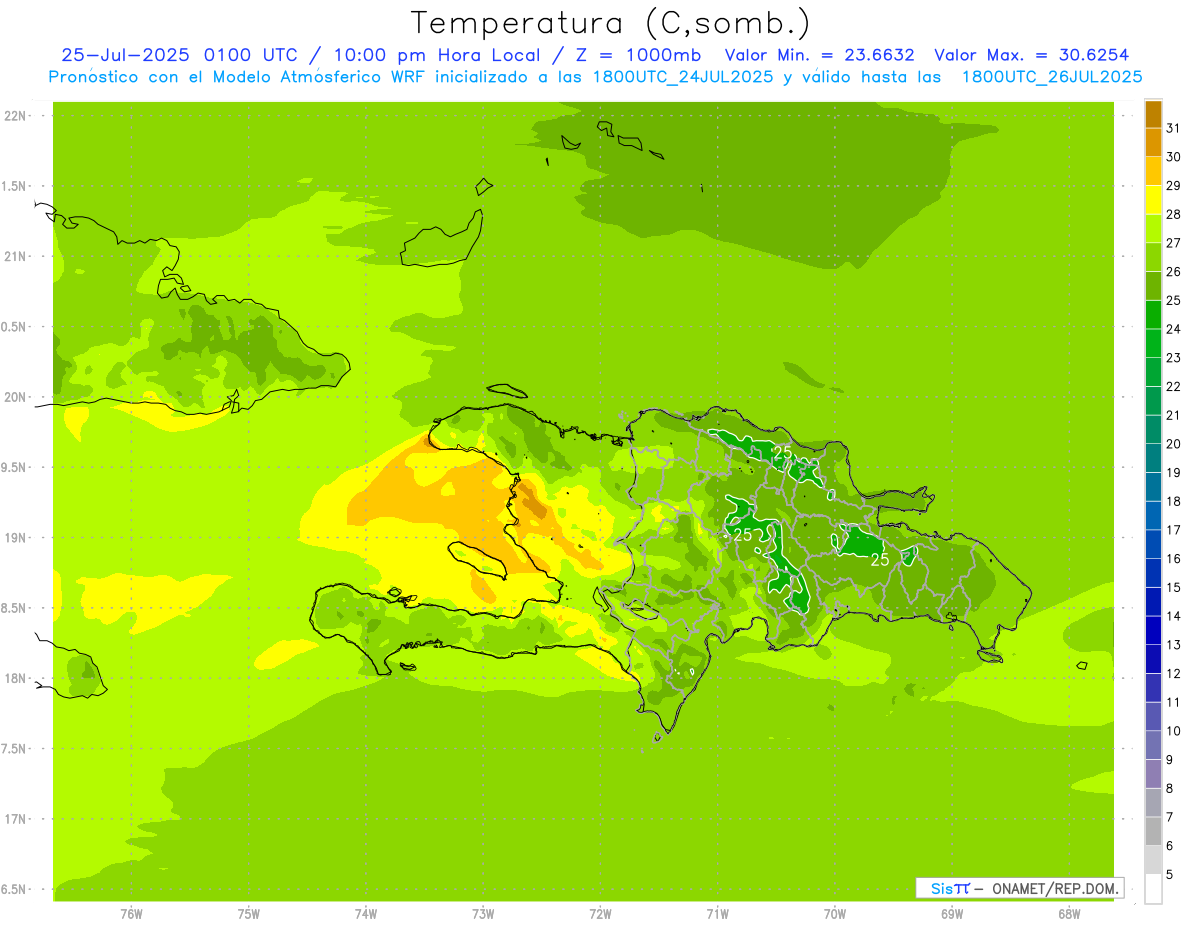The image size is (1200, 927).
Task: Click "Valor Min. = 23.6632"
Action: point(819,55)
